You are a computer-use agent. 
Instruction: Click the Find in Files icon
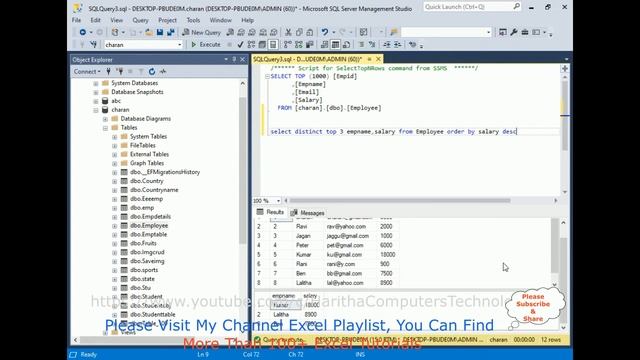(x=394, y=32)
